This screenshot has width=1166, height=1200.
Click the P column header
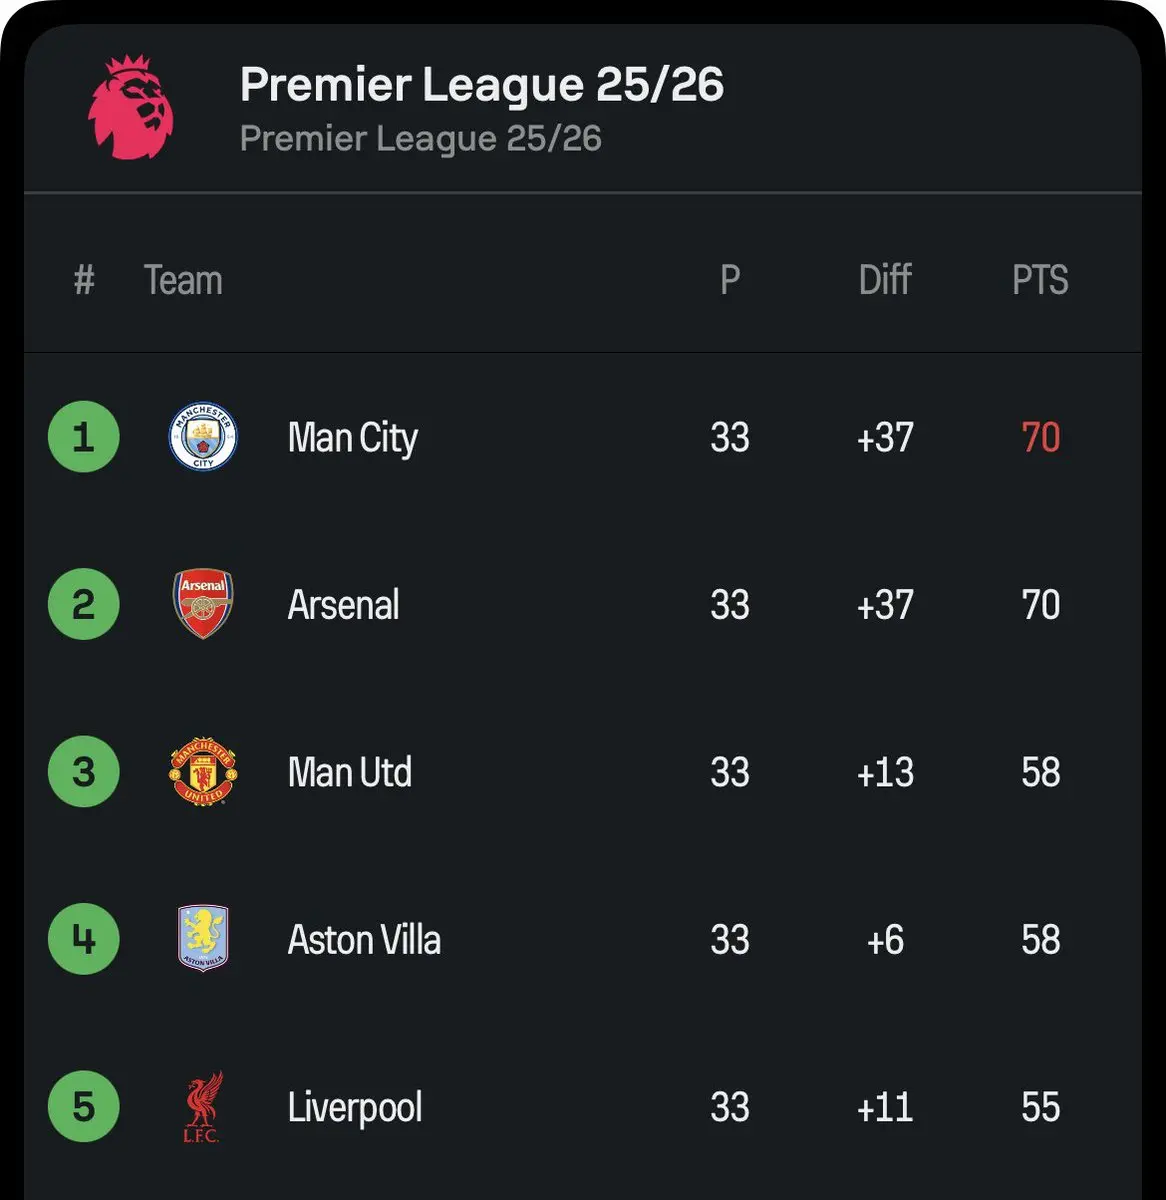(x=730, y=280)
